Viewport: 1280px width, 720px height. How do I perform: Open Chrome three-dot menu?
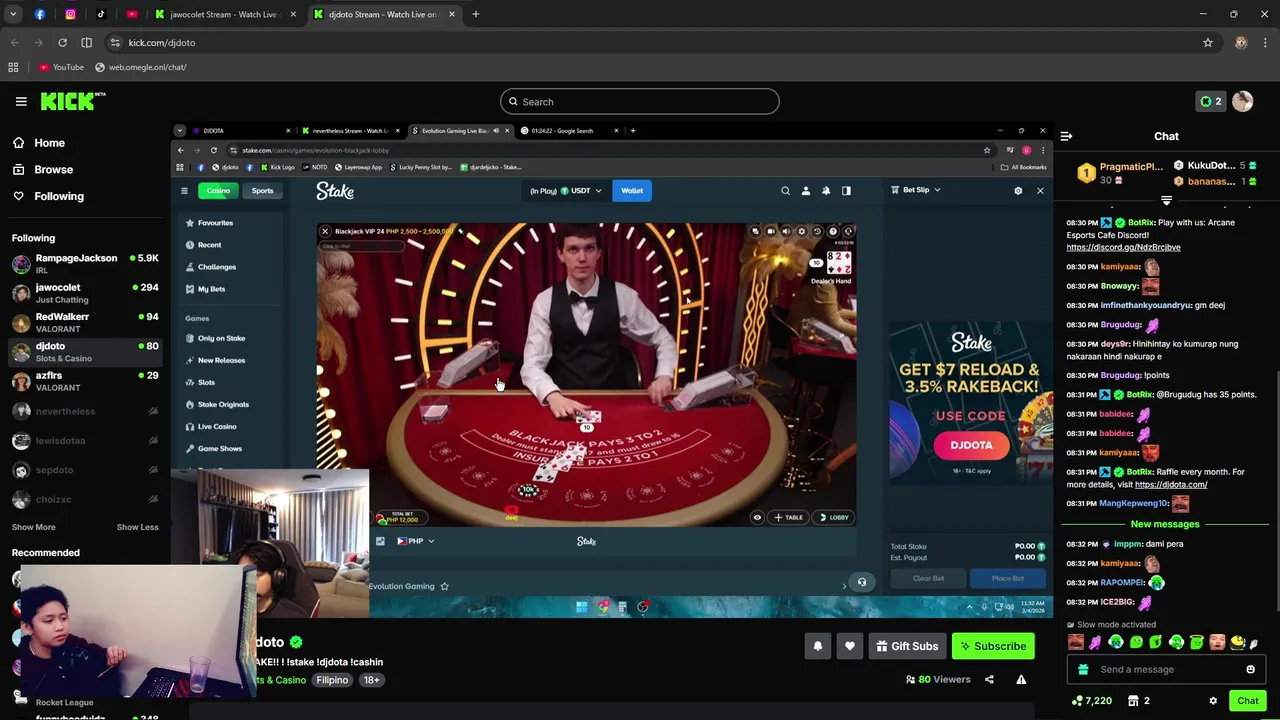(1265, 43)
